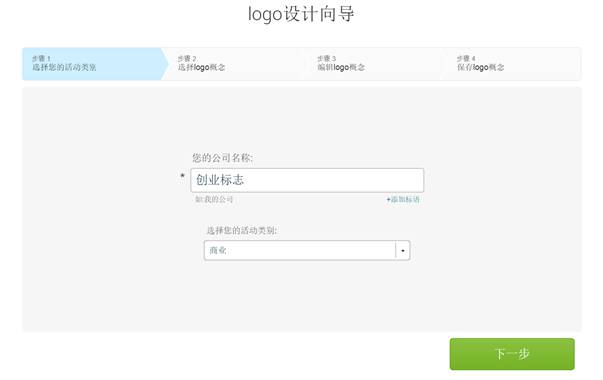
Task: Click the logo设计向导 page heading
Action: pyautogui.click(x=301, y=14)
